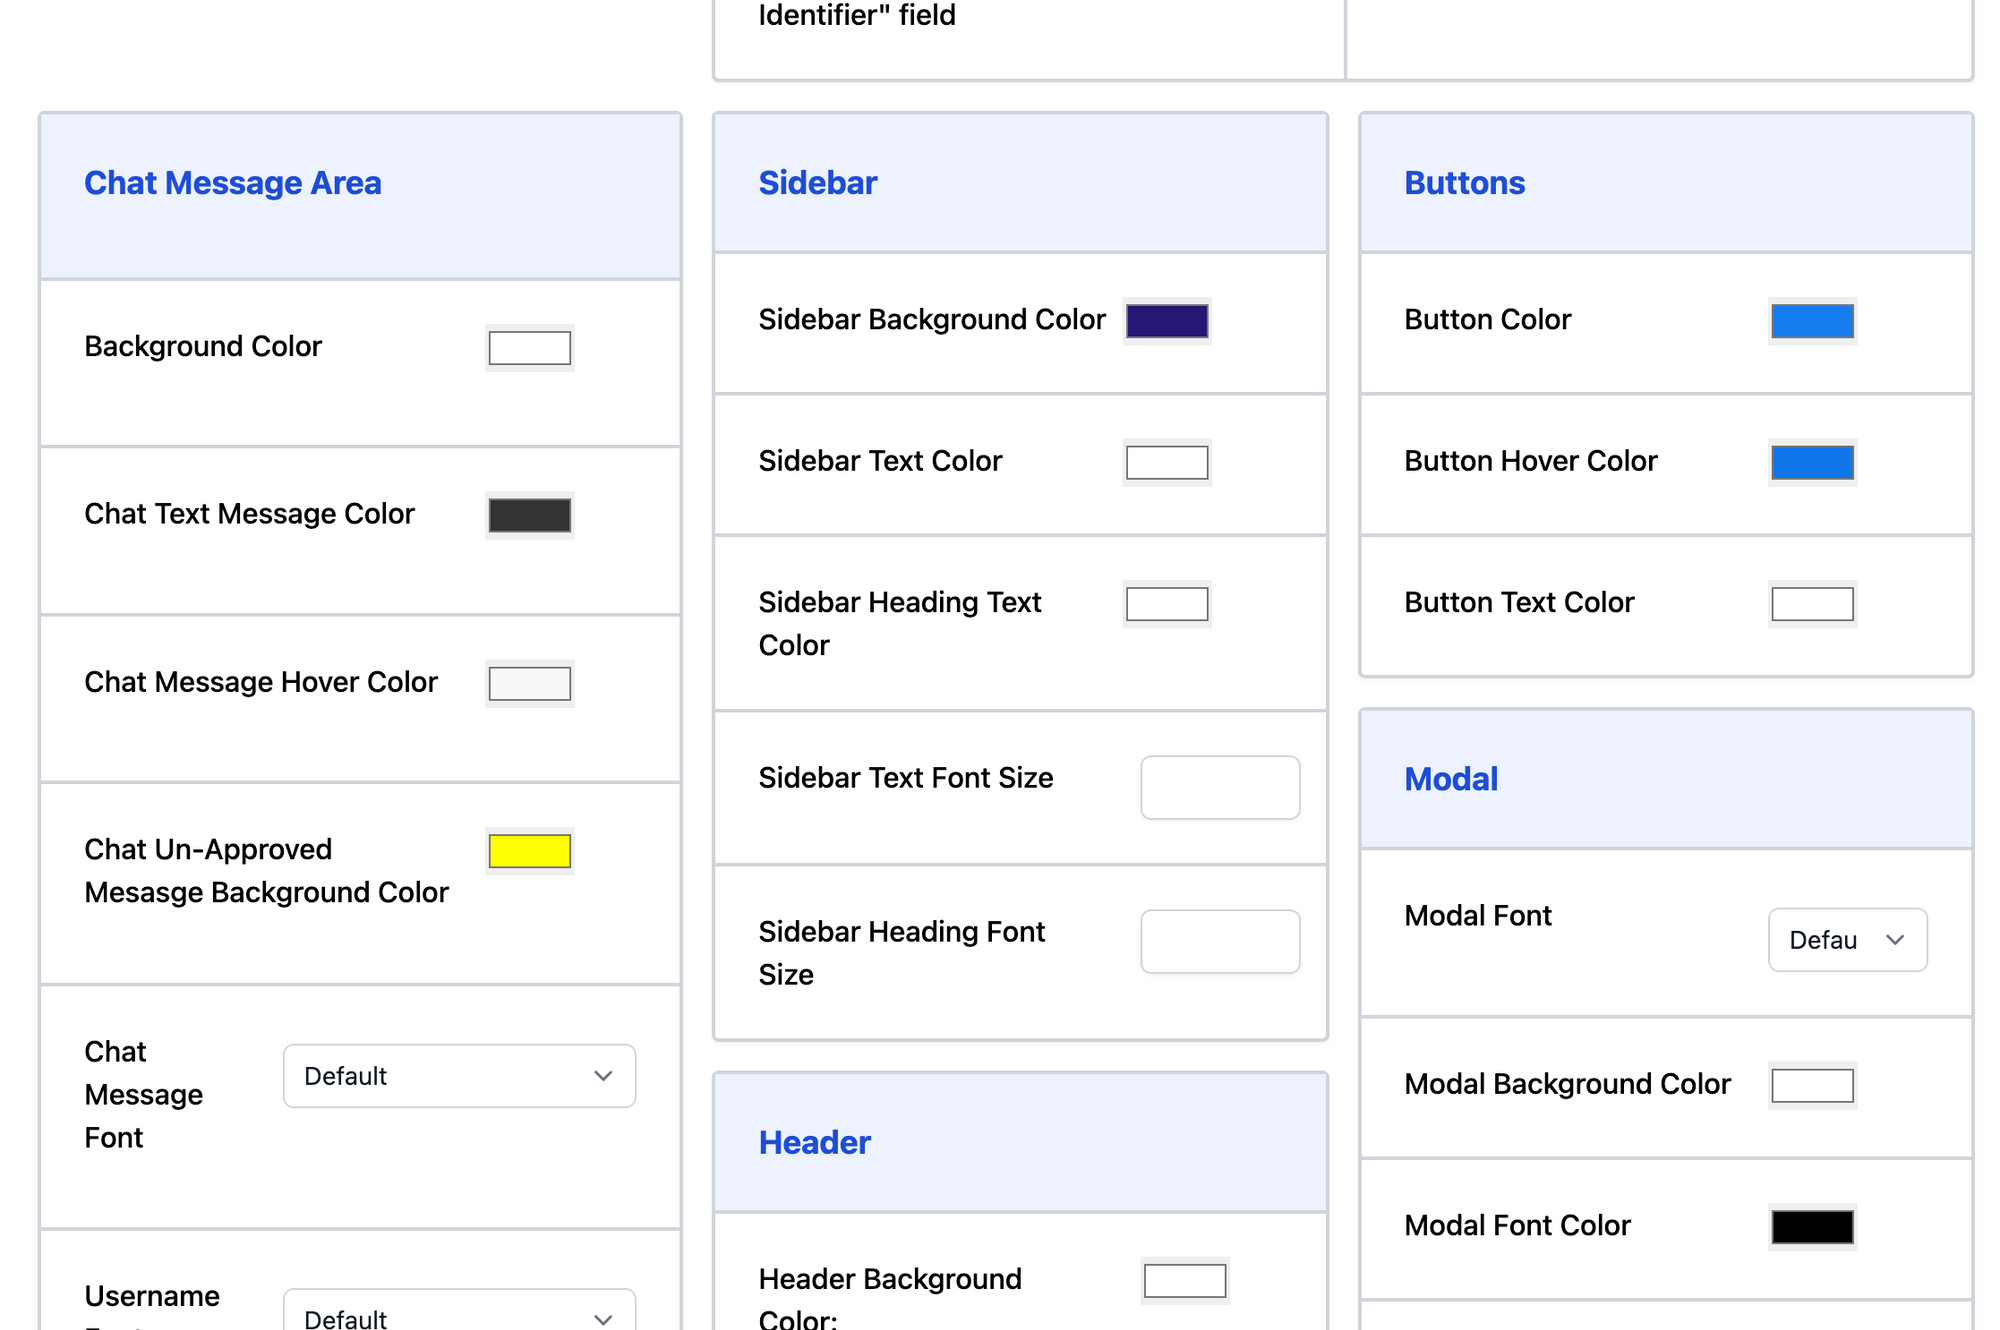This screenshot has height=1330, width=2000.
Task: Click the Modal Background Color swatch
Action: pos(1813,1085)
